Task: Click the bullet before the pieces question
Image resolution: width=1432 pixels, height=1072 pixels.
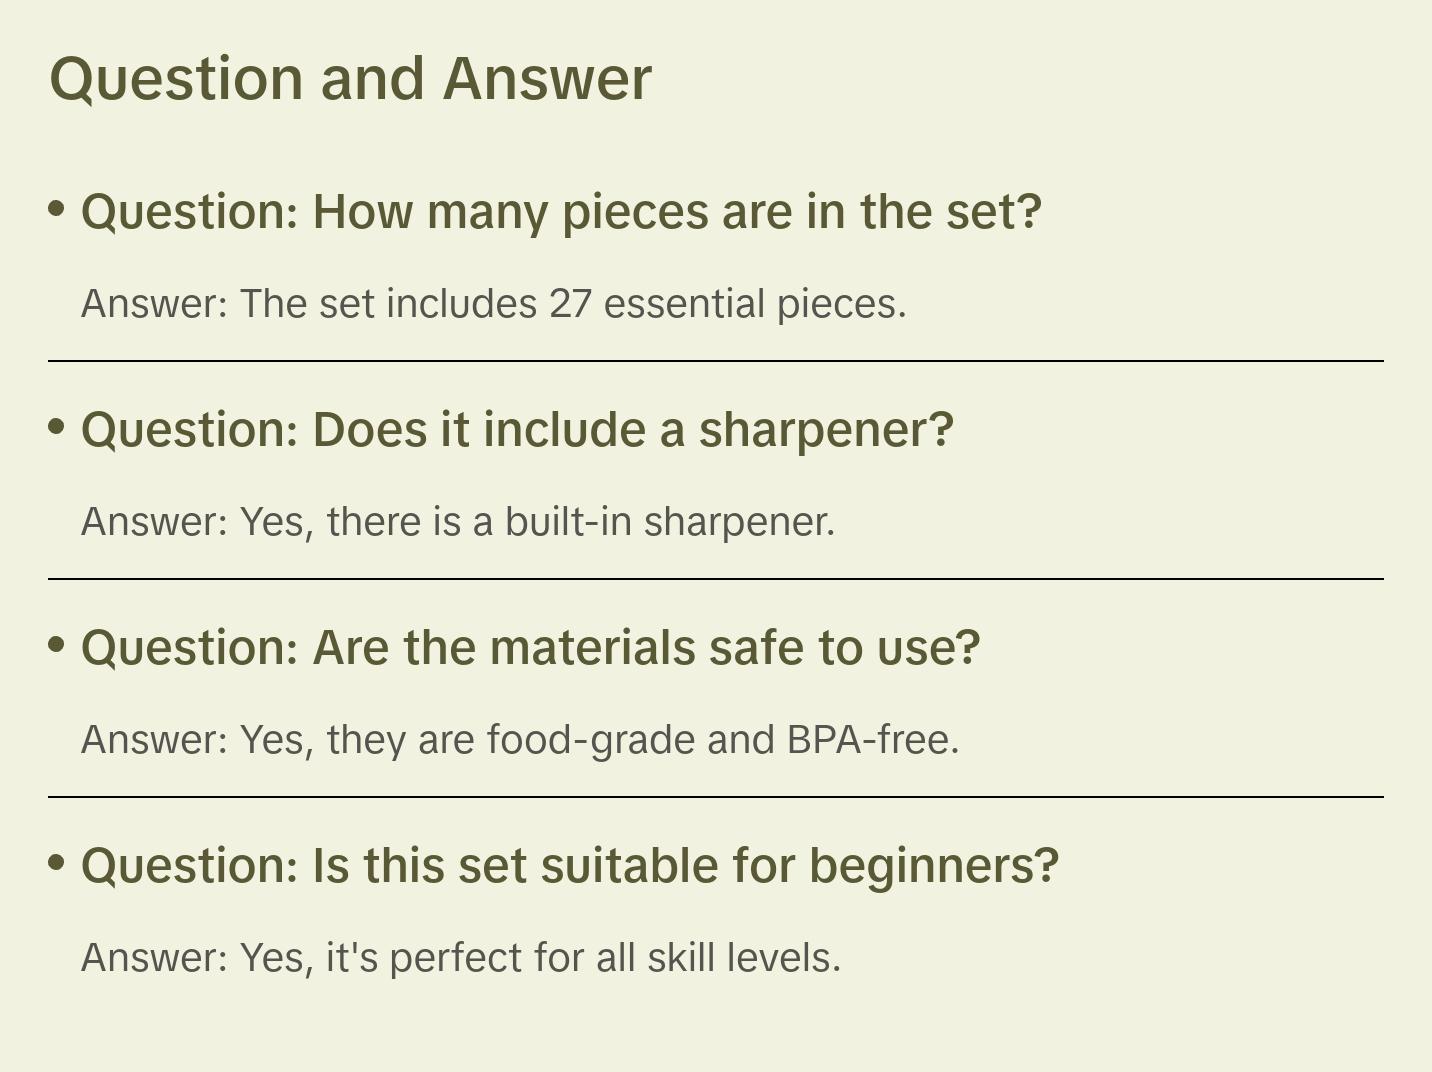Action: (57, 208)
